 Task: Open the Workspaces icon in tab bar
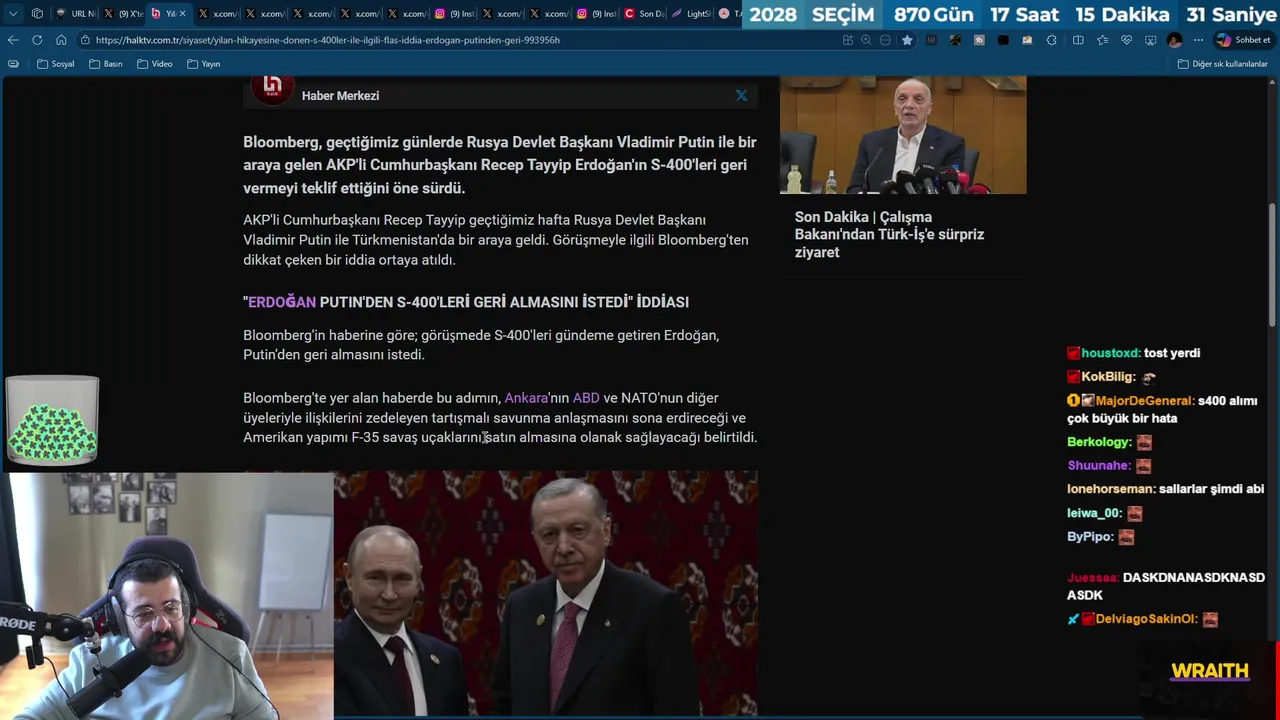coord(37,14)
